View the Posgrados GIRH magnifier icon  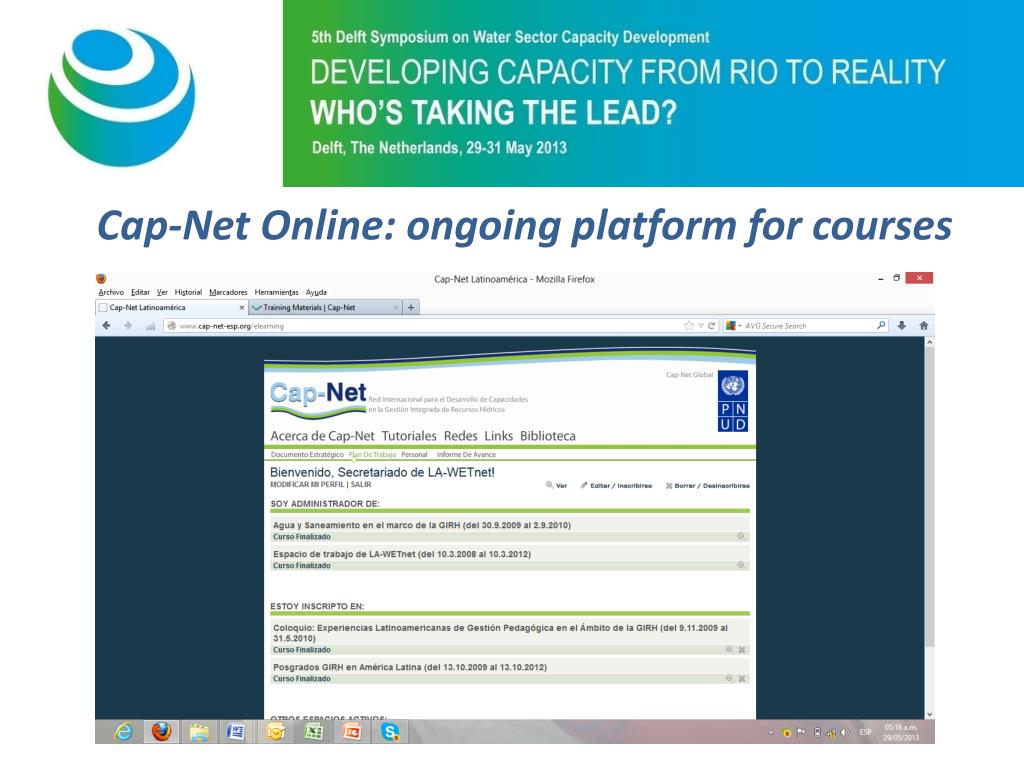point(729,678)
